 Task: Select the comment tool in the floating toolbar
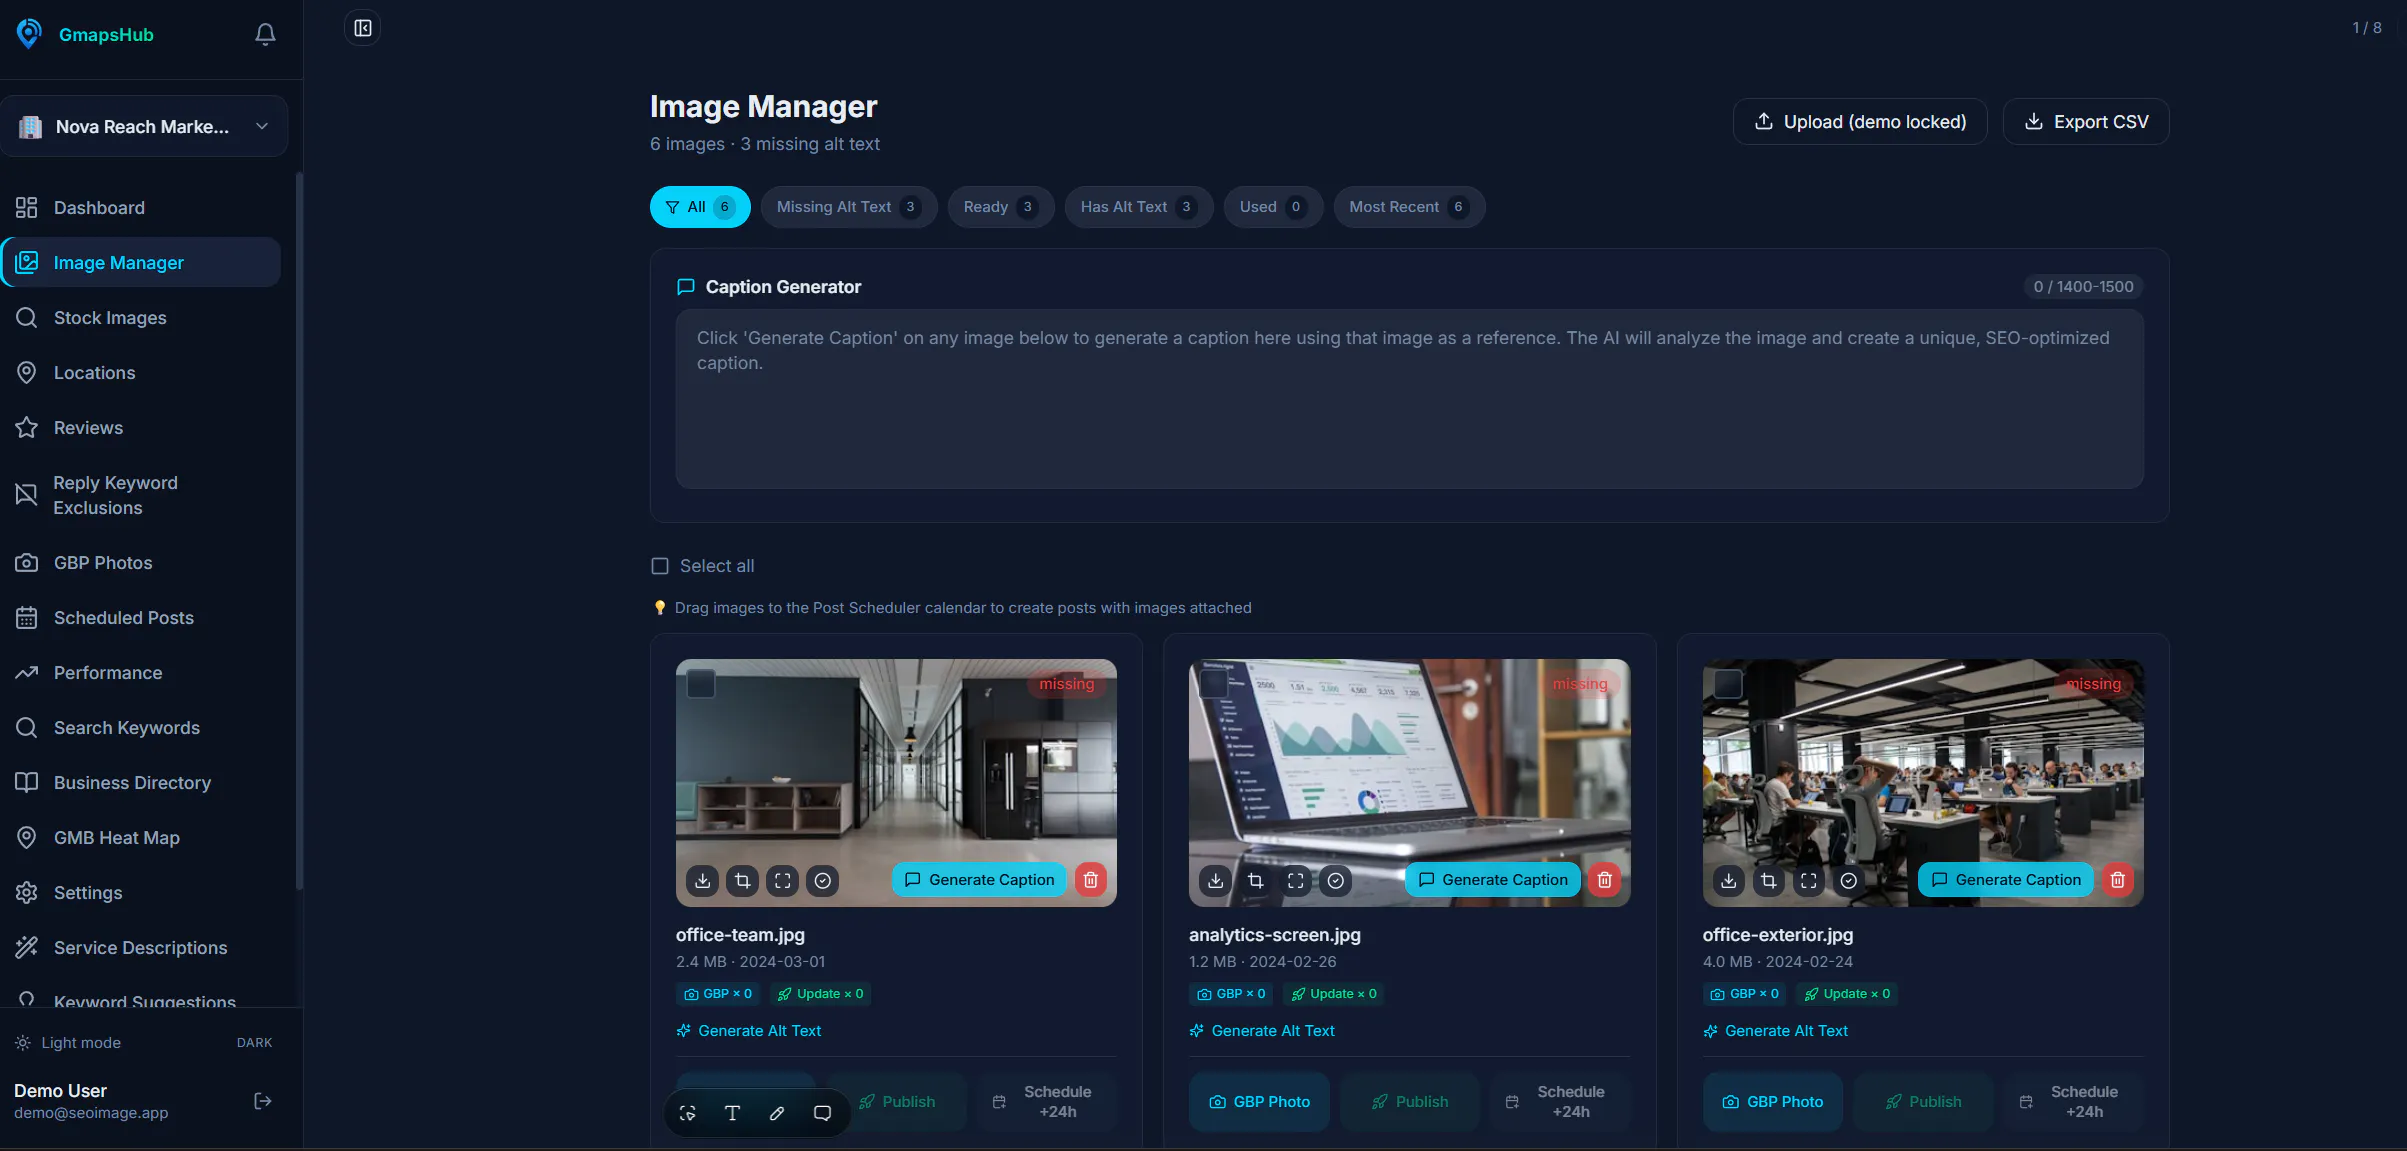click(x=822, y=1113)
